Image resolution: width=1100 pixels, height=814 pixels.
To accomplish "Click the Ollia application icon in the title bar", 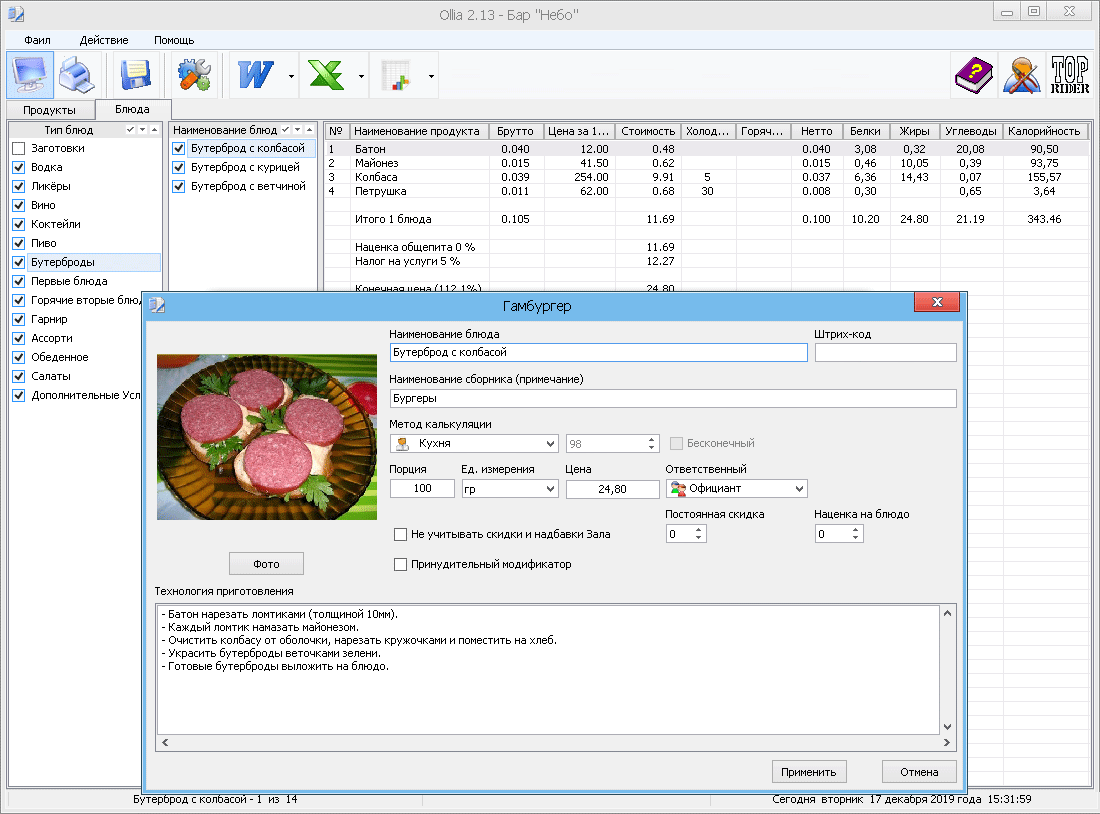I will [16, 14].
